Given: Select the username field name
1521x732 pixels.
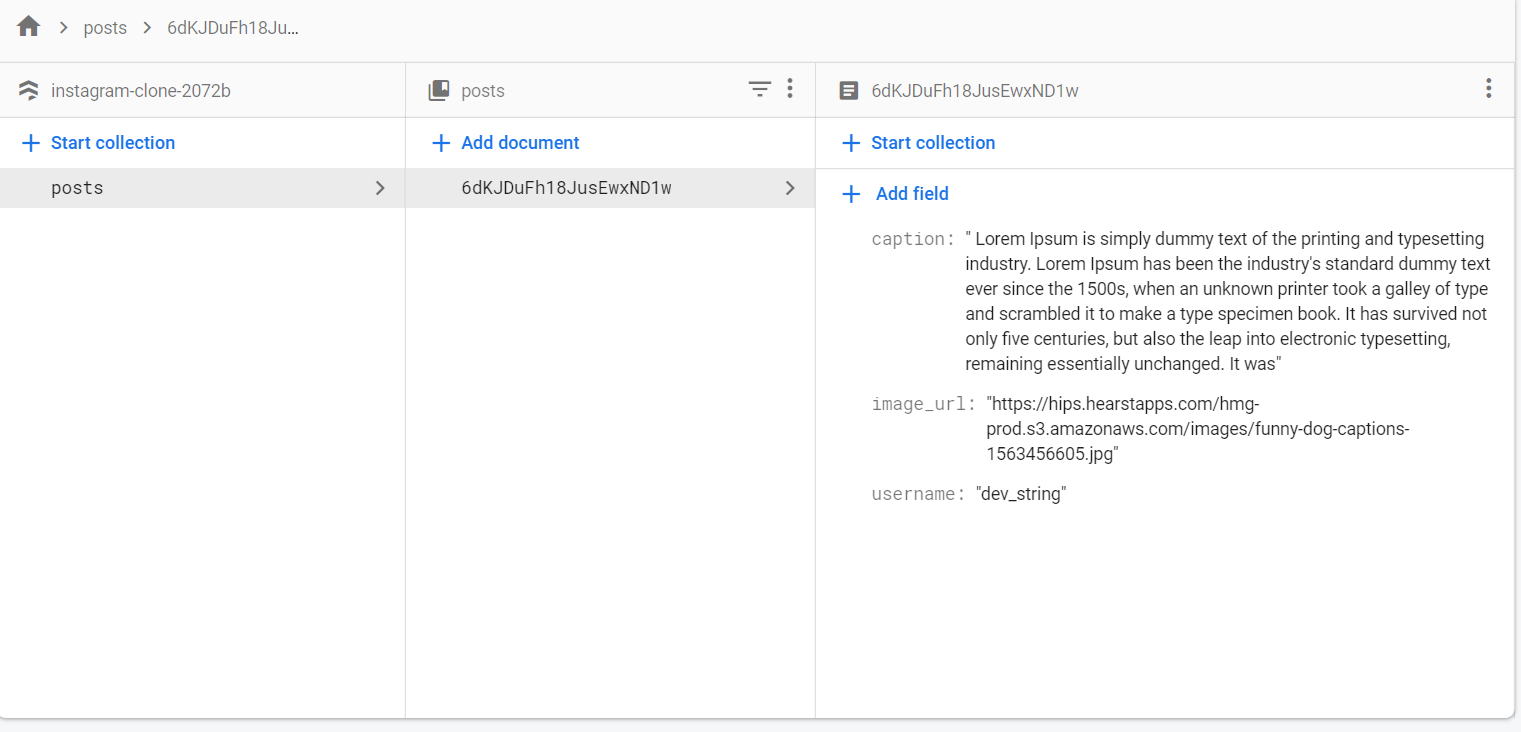Looking at the screenshot, I should 919,494.
